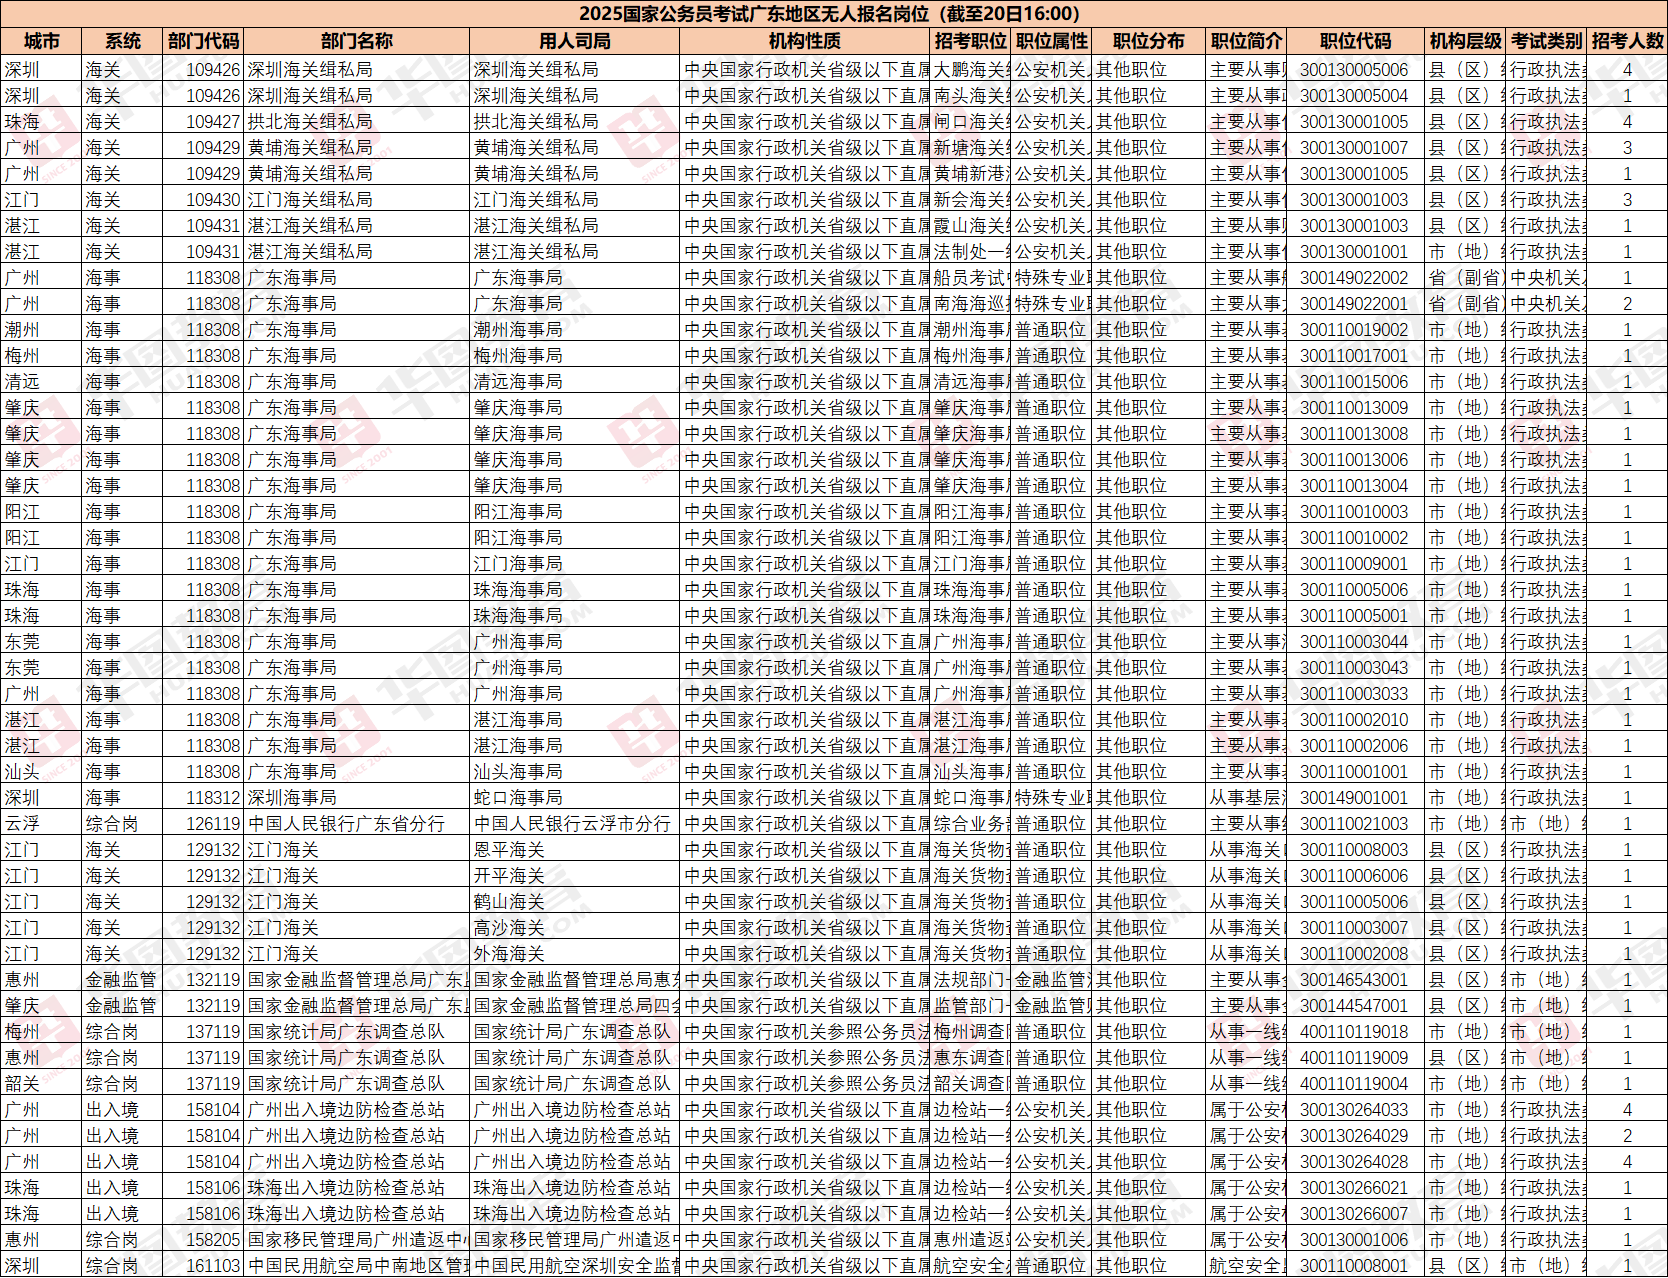
Task: Select the 职位分布 column header
Action: (x=1148, y=41)
